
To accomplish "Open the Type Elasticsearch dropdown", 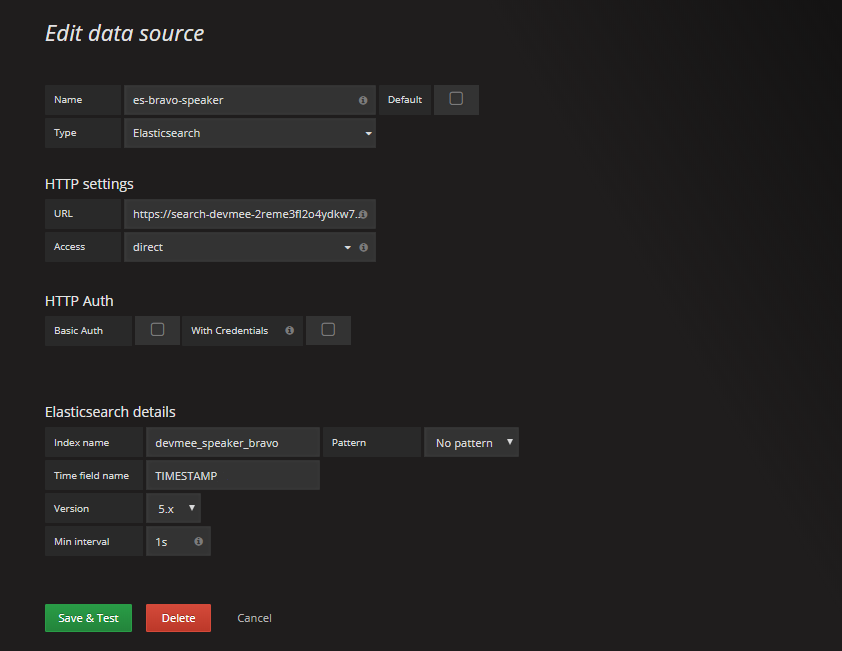I will coord(249,133).
